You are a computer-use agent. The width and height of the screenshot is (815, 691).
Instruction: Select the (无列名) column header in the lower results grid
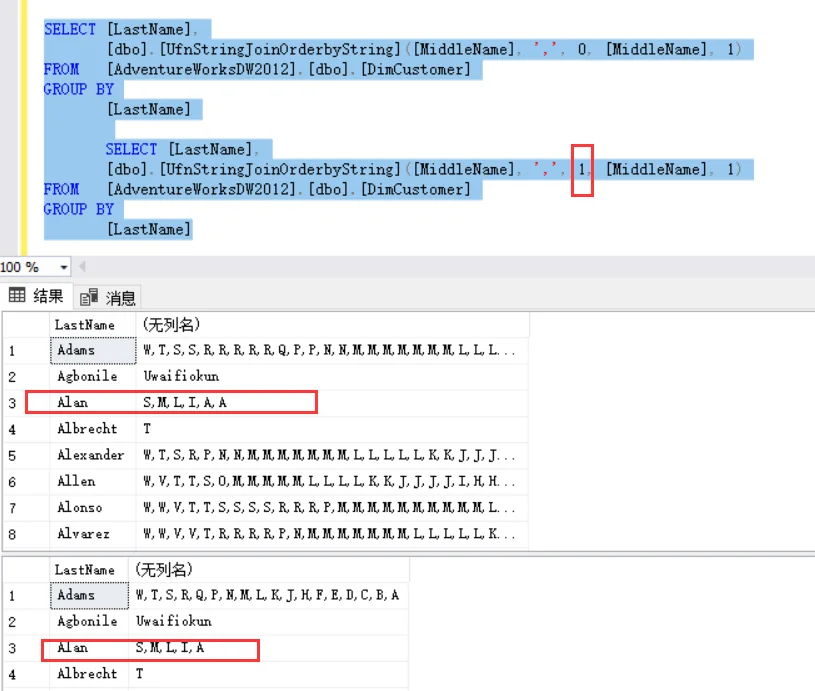(268, 570)
